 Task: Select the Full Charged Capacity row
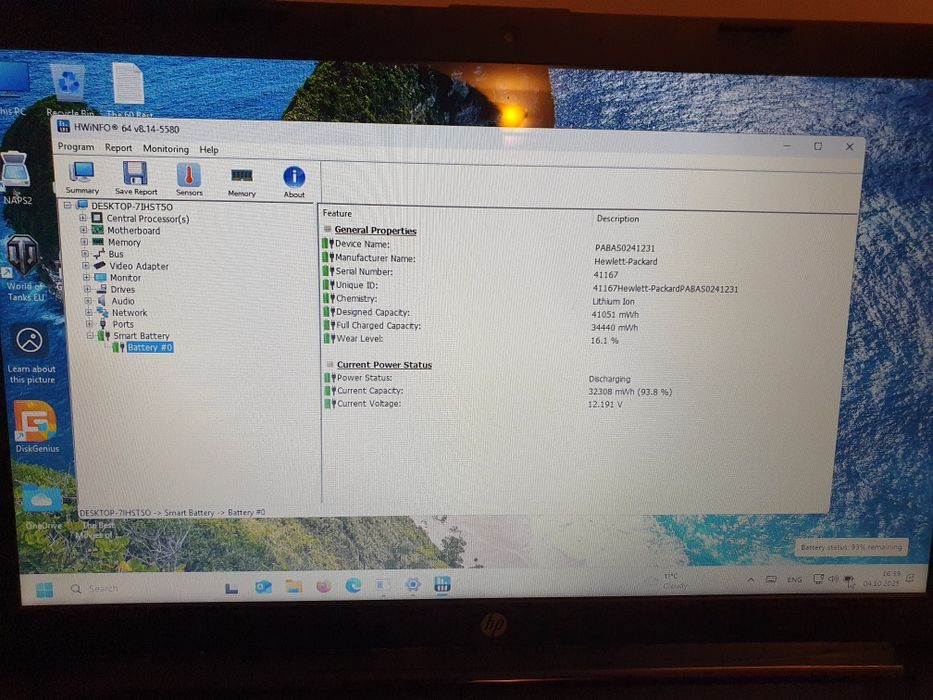(x=378, y=326)
